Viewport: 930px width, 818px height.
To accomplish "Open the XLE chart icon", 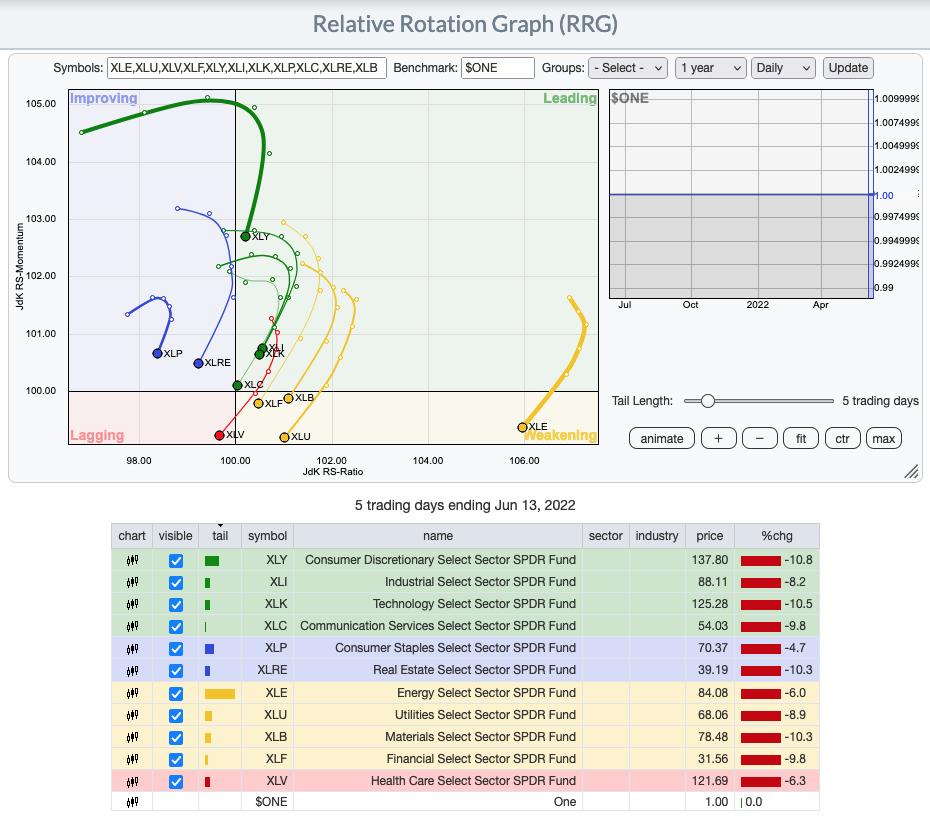I will tap(132, 693).
